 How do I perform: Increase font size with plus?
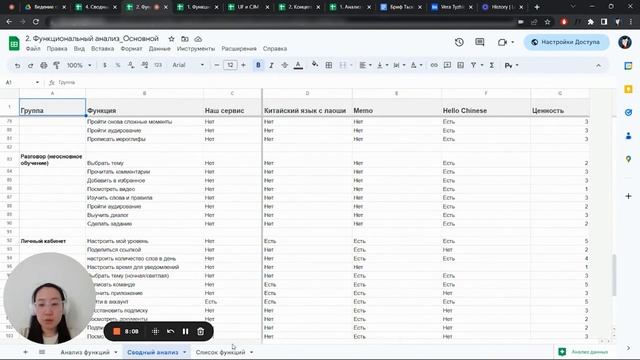(x=244, y=65)
